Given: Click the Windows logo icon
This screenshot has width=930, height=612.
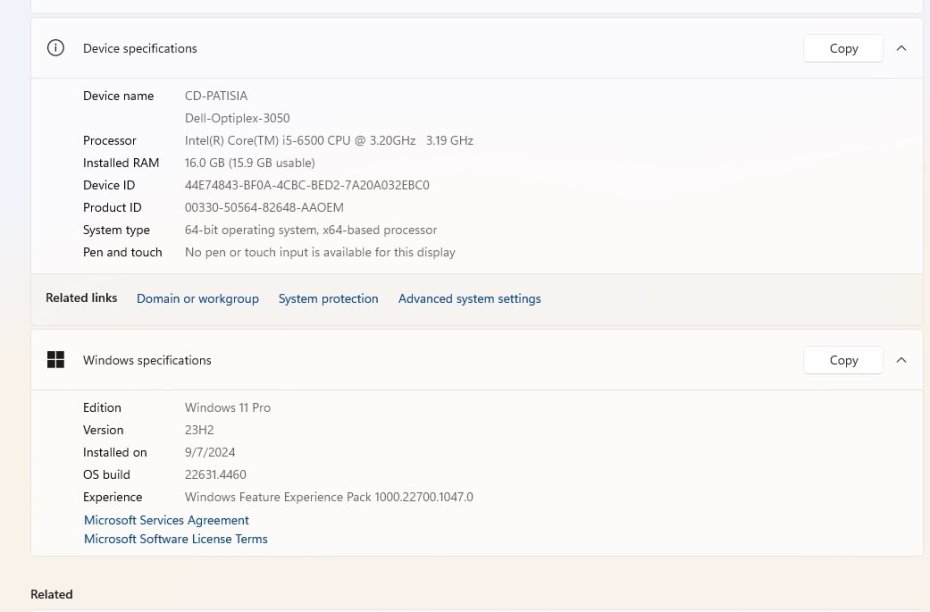Looking at the screenshot, I should [x=56, y=360].
